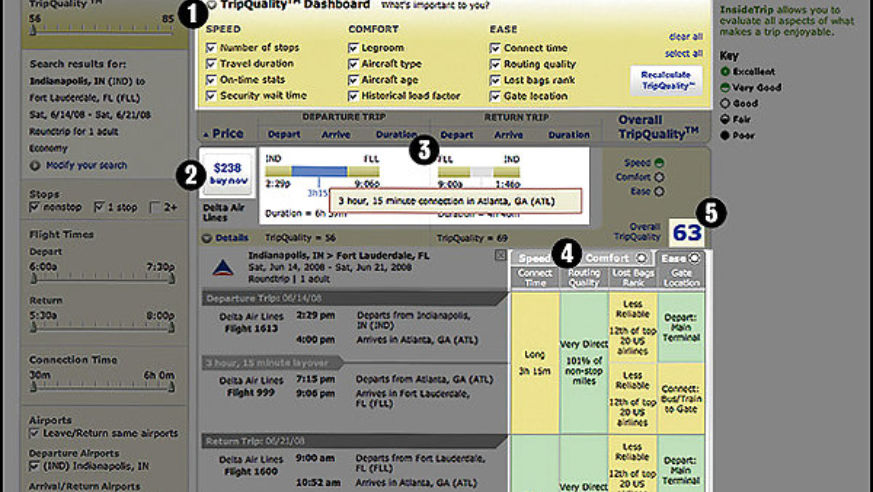The image size is (873, 492).
Task: Open the Details link
Action: point(232,238)
